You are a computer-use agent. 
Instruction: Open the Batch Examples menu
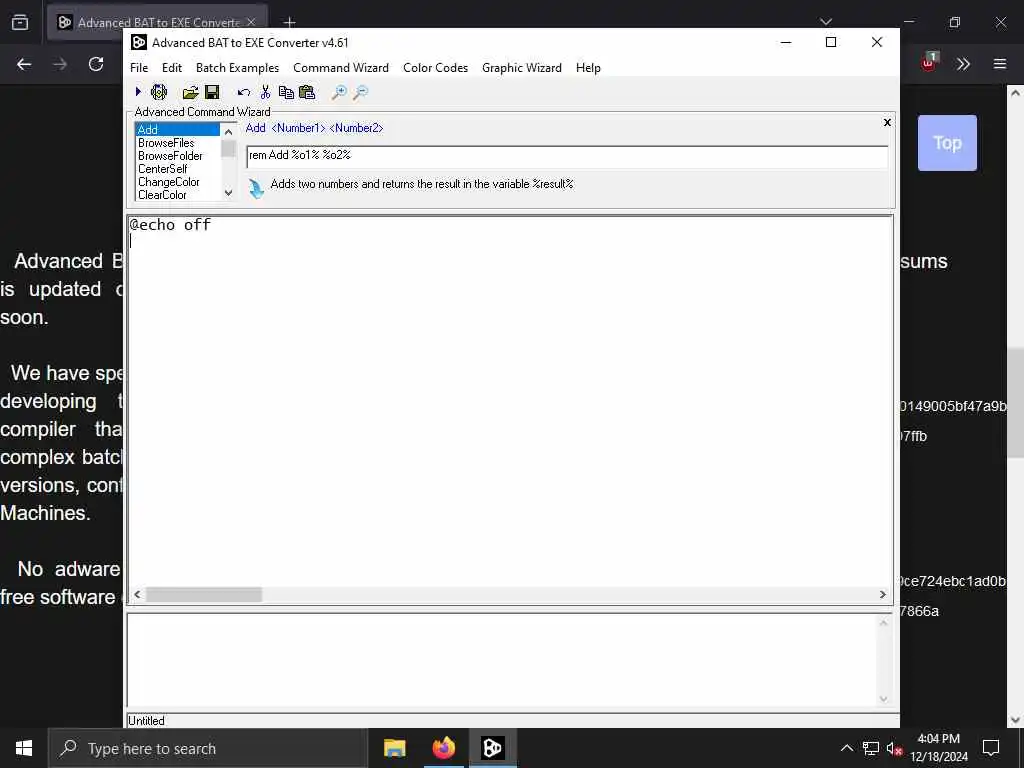click(x=237, y=68)
